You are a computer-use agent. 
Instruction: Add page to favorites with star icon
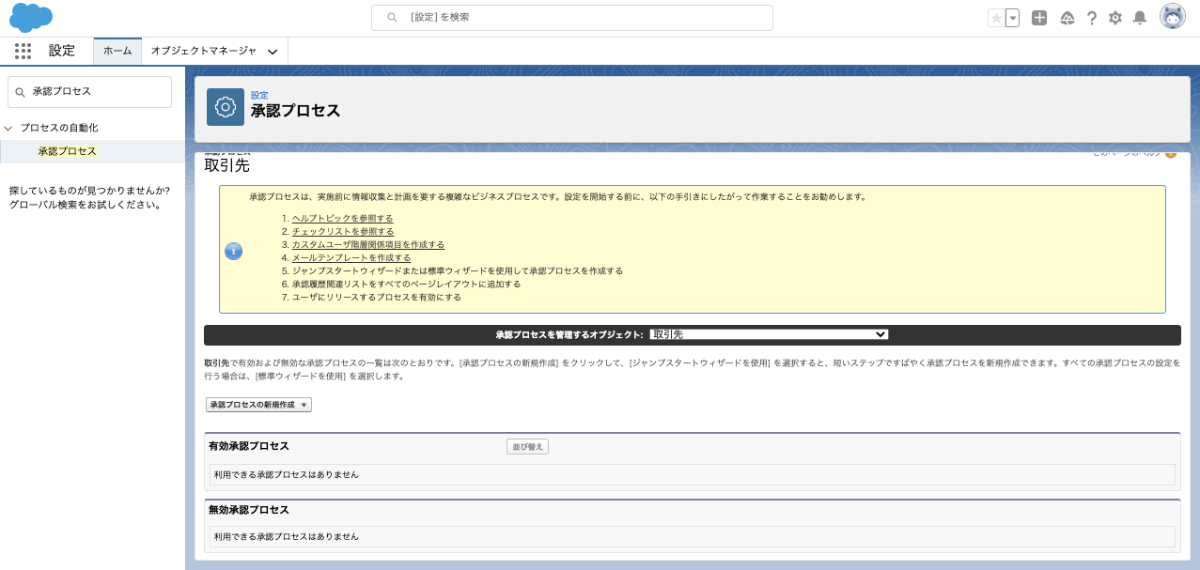point(995,18)
